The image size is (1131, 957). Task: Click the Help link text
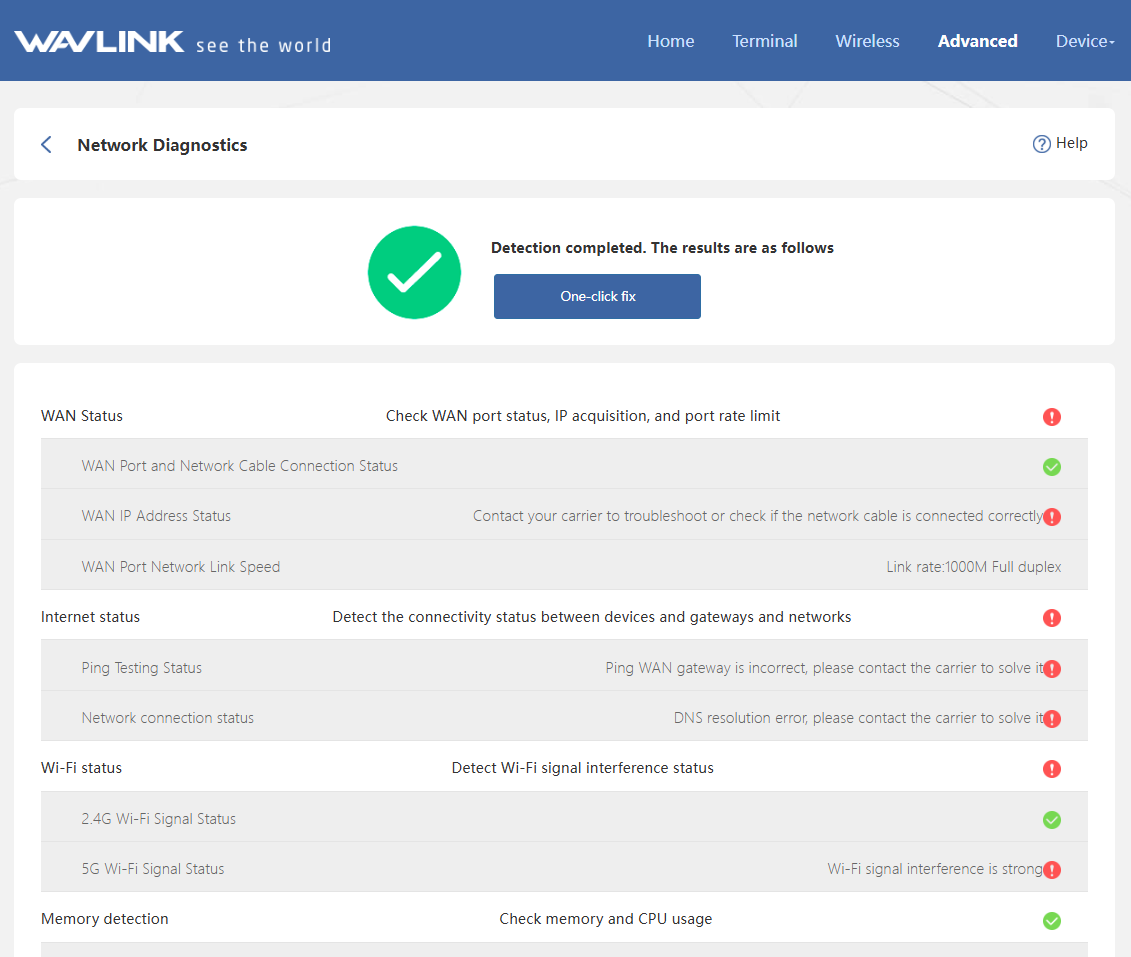(1071, 143)
